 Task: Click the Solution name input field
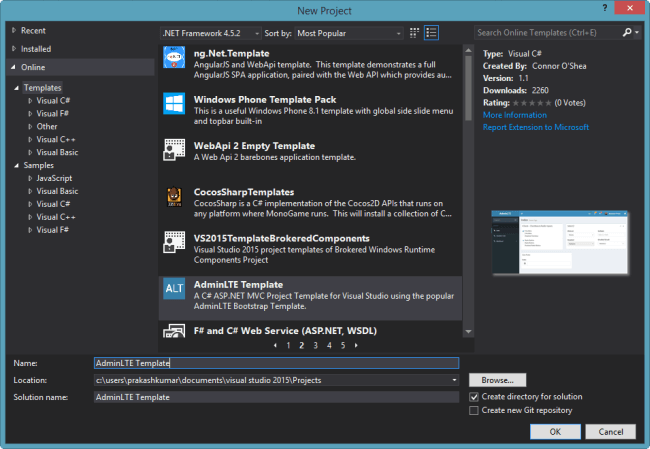[276, 397]
